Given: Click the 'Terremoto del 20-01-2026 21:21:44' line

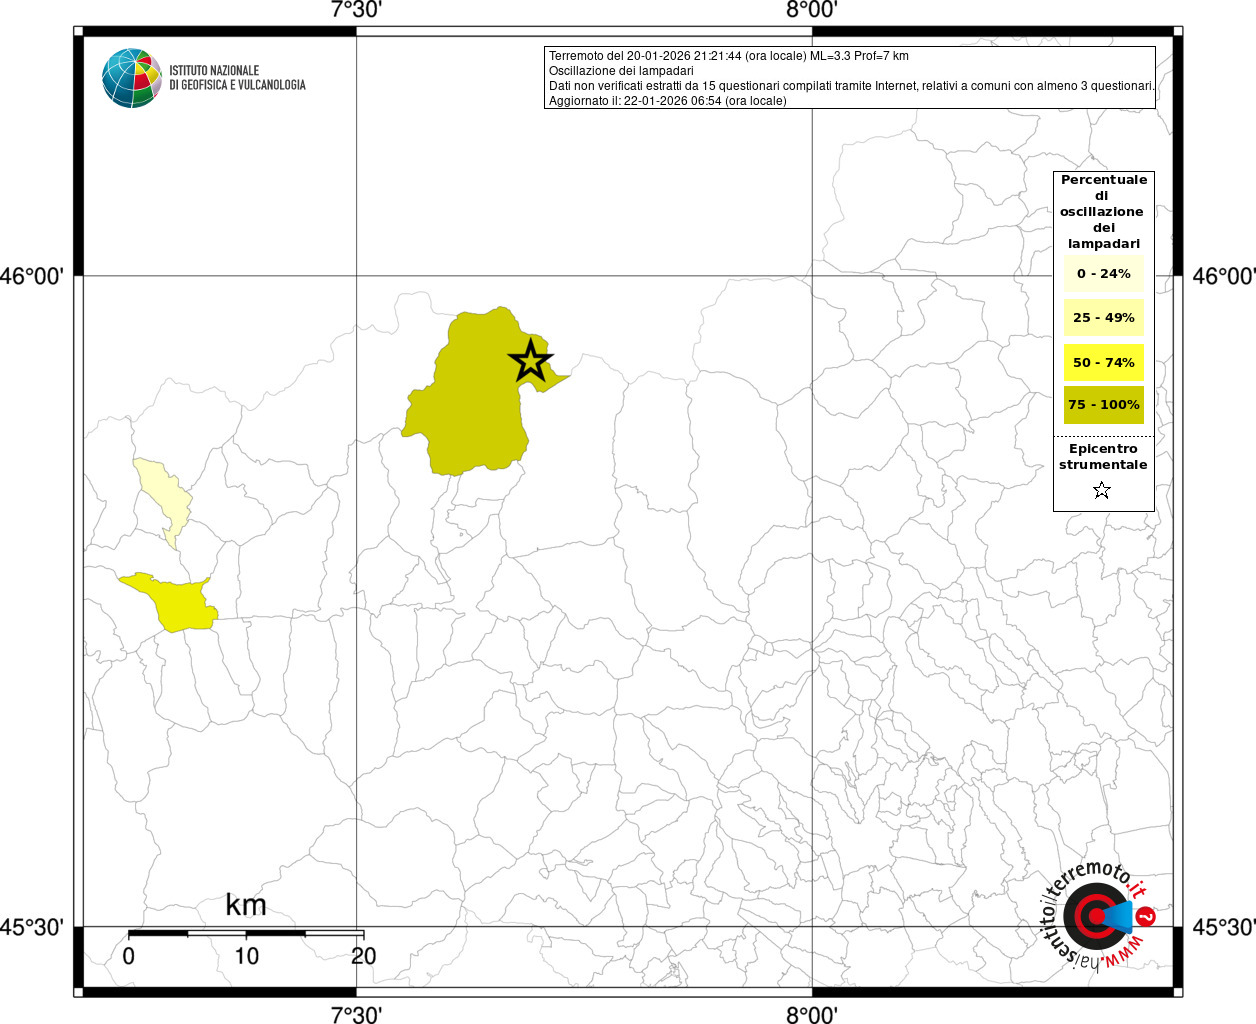Looking at the screenshot, I should coord(729,56).
